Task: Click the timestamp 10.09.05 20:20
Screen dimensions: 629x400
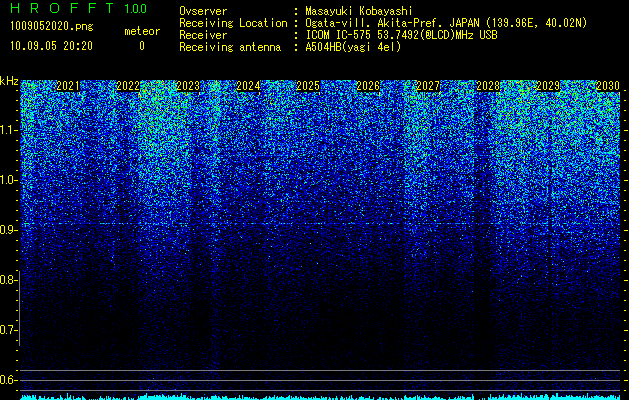Action: pos(51,46)
